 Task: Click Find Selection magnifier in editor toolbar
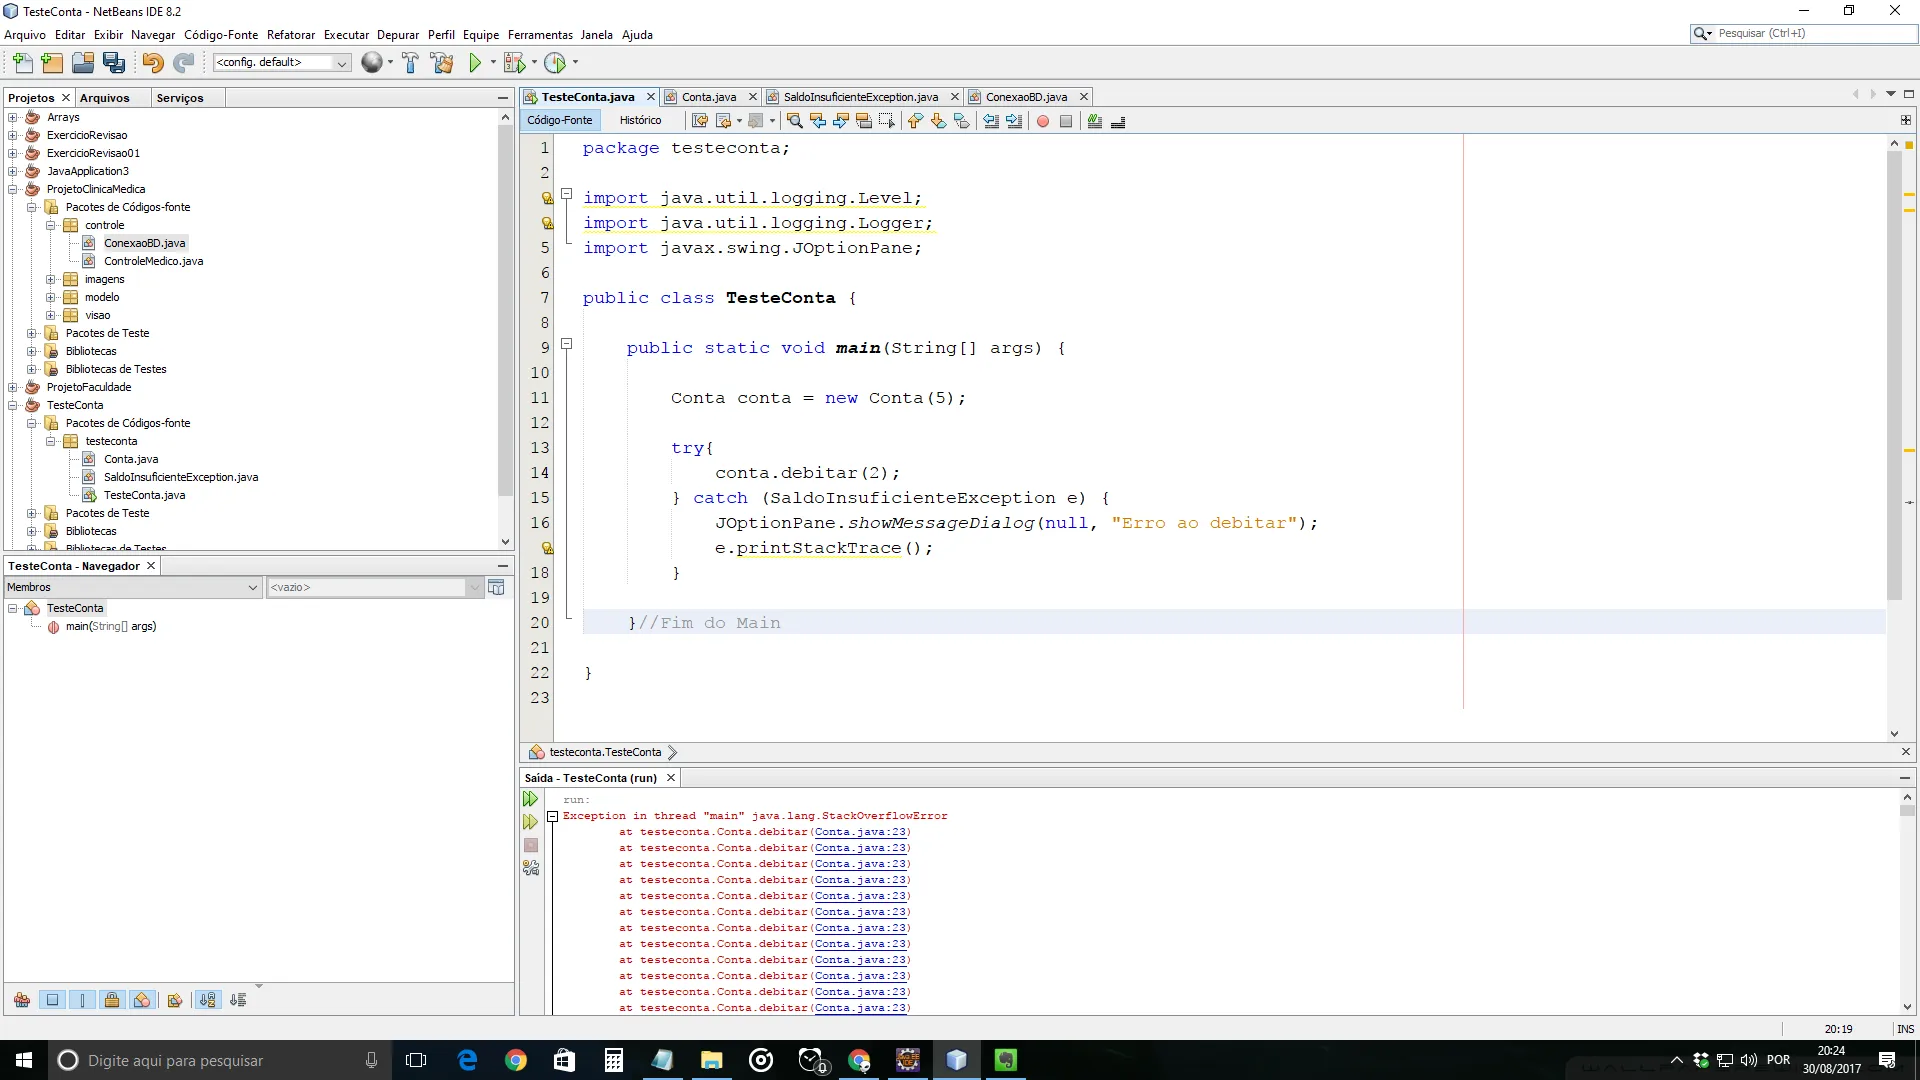(794, 121)
